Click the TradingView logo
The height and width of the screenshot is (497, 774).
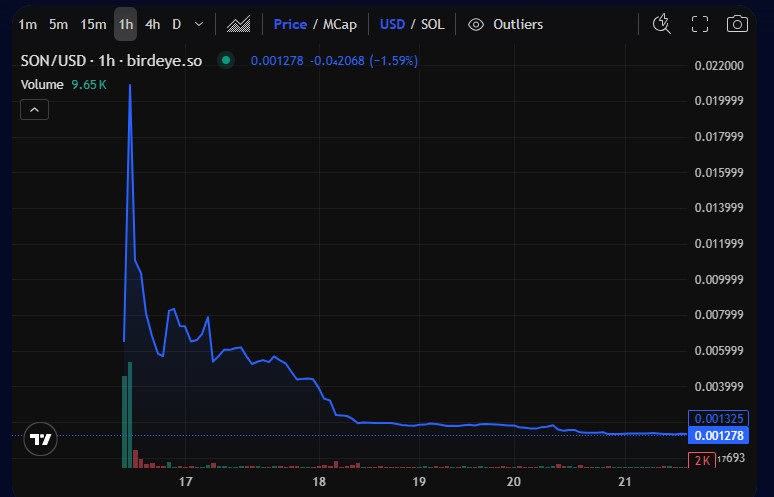(x=40, y=438)
